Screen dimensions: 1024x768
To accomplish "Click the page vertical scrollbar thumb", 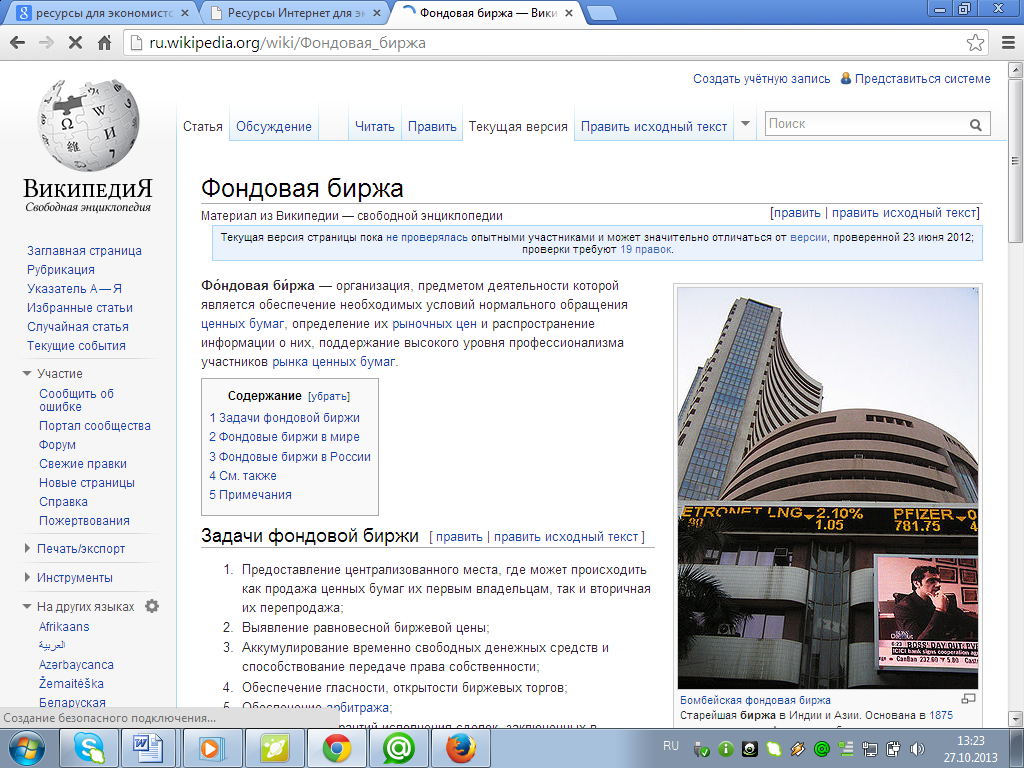I will [x=1015, y=162].
